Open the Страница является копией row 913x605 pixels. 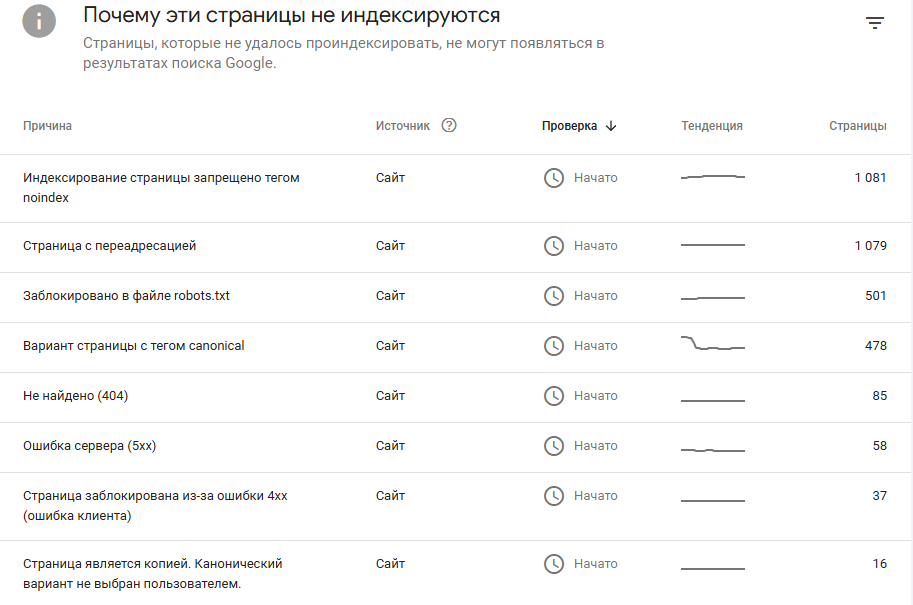(x=455, y=573)
